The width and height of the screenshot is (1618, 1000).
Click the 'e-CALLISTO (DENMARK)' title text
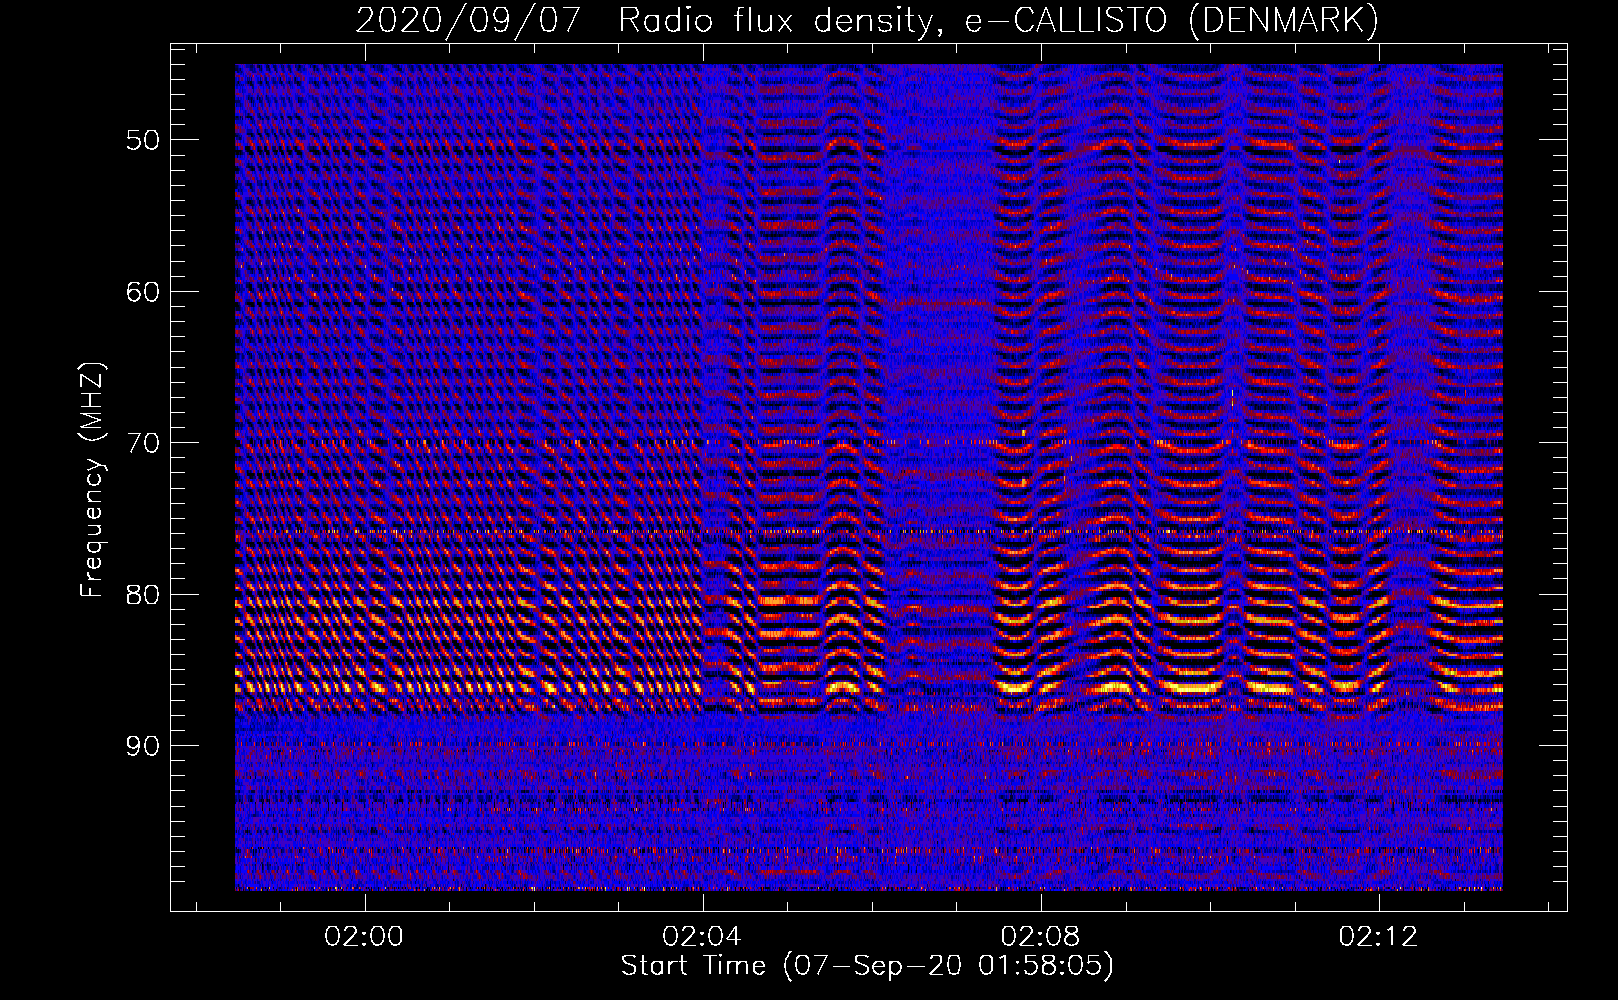tap(1171, 20)
